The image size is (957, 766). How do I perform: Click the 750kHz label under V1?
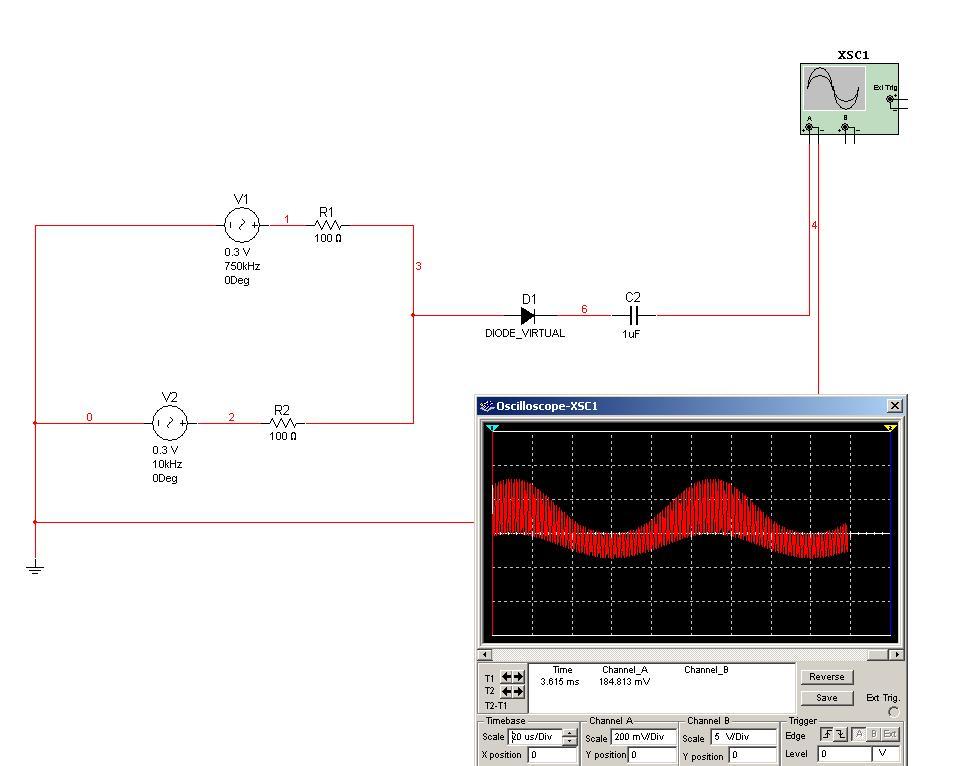coord(242,266)
